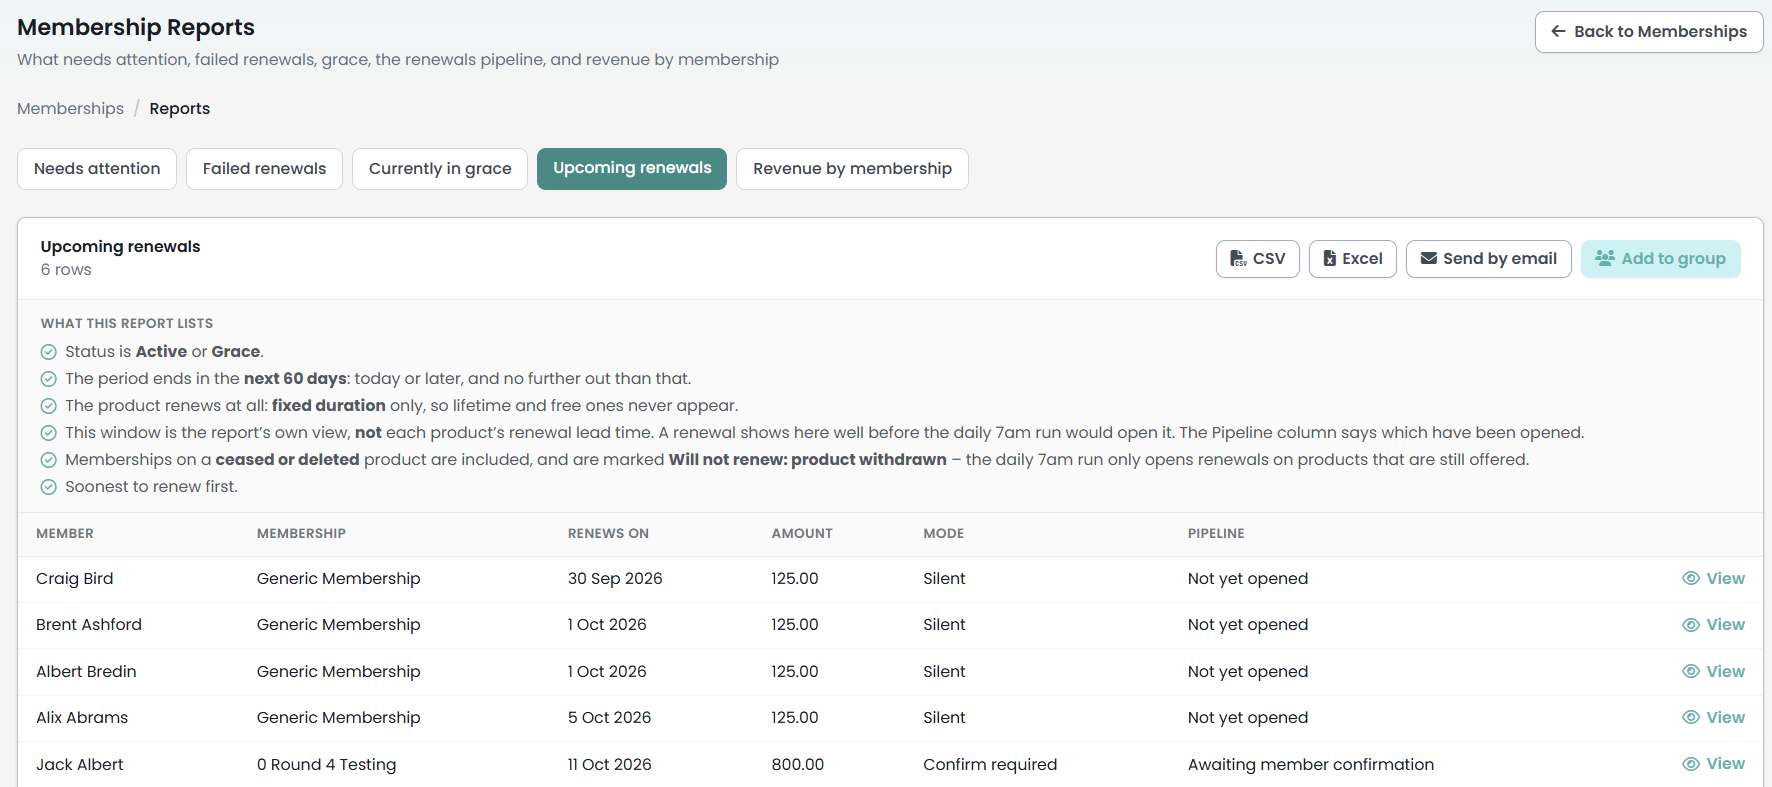Image resolution: width=1772 pixels, height=787 pixels.
Task: Click the Add to group people icon
Action: tap(1605, 258)
